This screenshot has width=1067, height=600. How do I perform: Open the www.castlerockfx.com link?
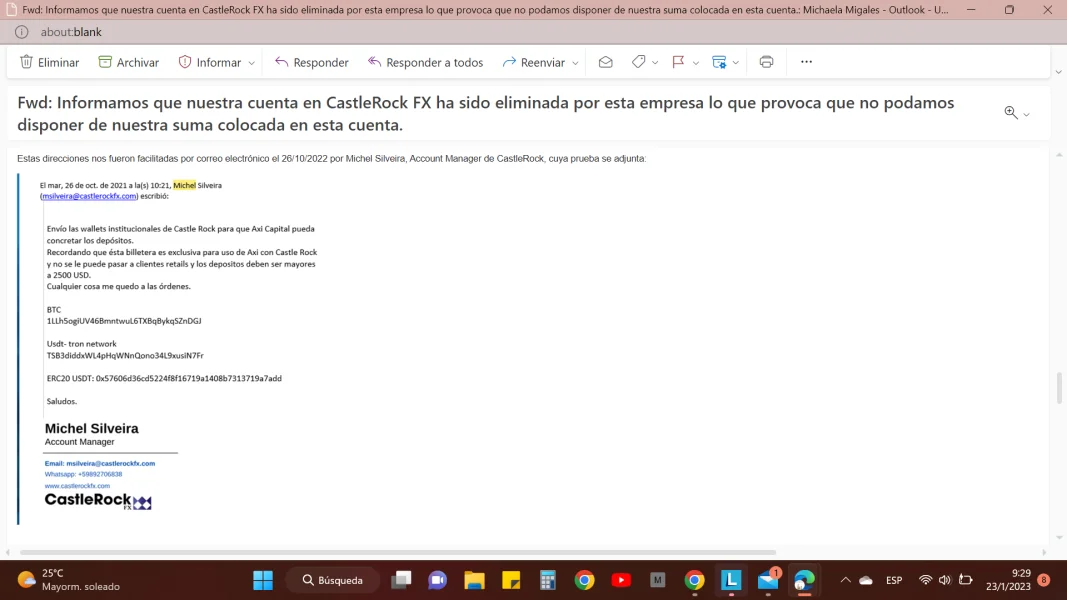pyautogui.click(x=77, y=486)
